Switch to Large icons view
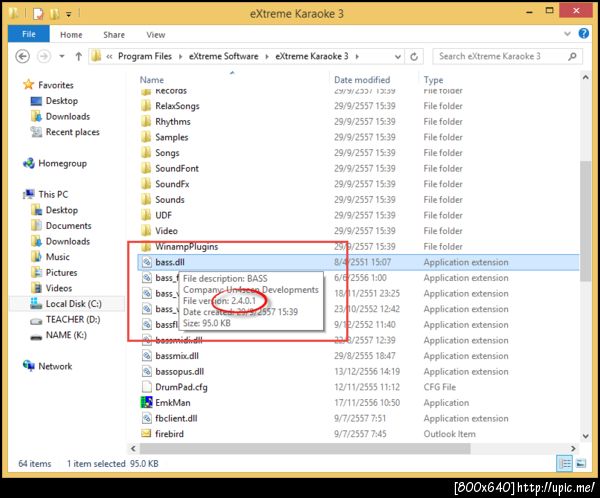This screenshot has height=498, width=600. [x=580, y=464]
